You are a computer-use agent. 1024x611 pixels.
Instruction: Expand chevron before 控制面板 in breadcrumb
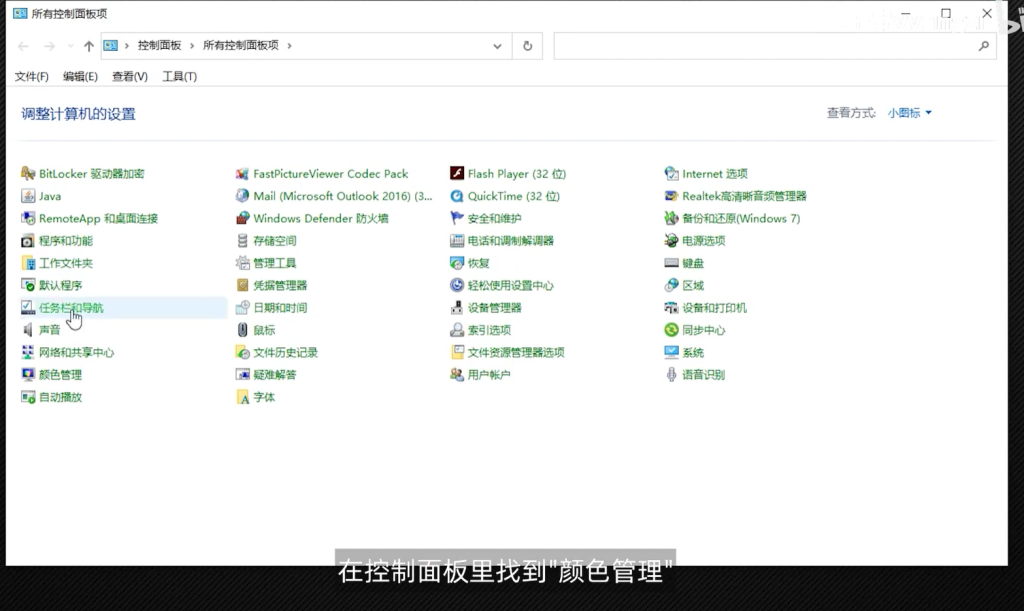coord(127,46)
